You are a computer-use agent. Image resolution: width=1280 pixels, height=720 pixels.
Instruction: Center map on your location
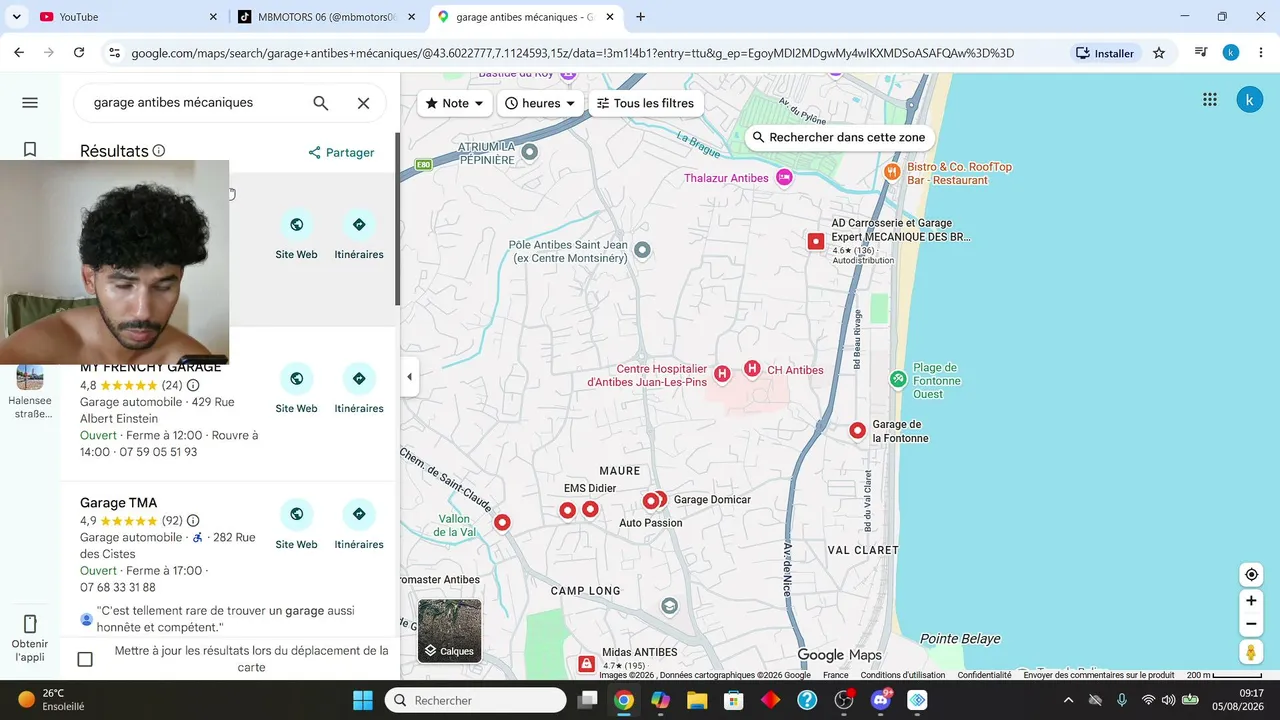(1251, 575)
